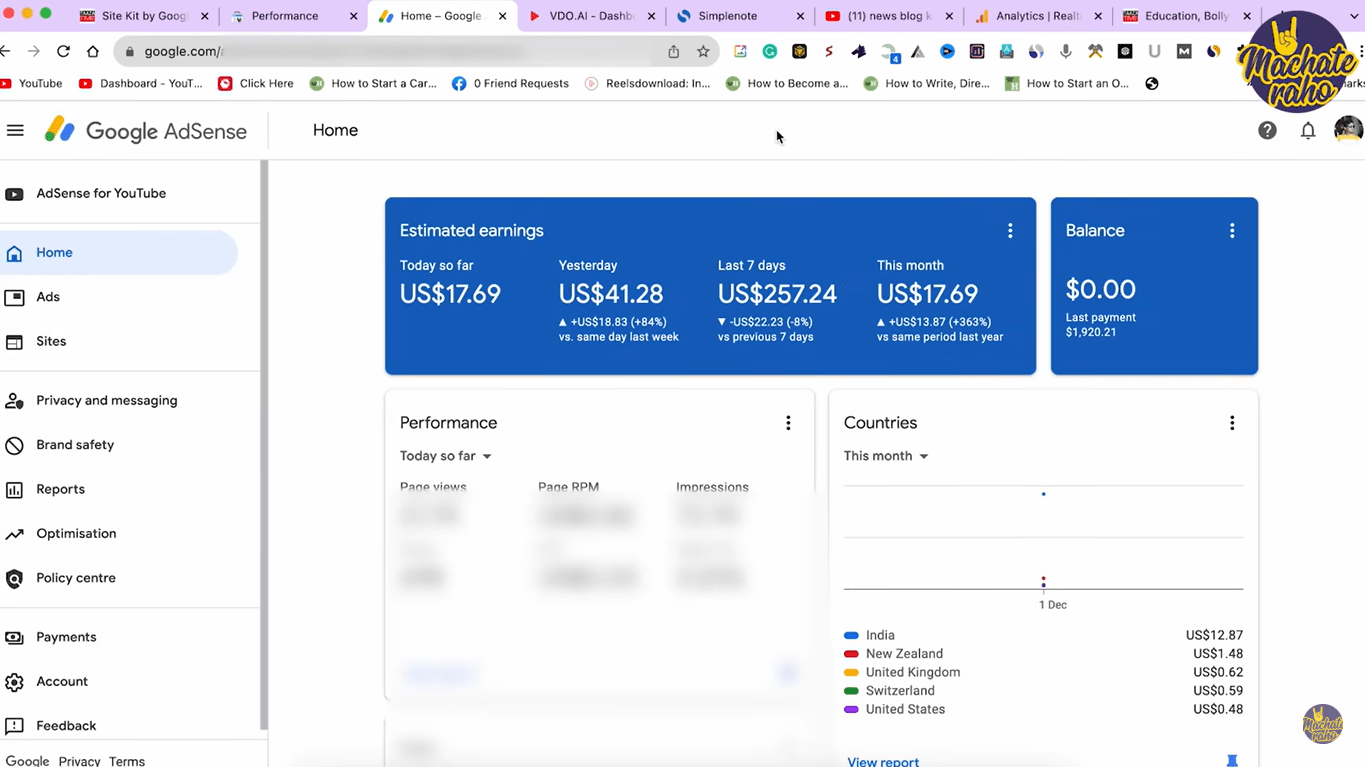Click the share icon in address bar
1365x767 pixels.
tap(674, 51)
